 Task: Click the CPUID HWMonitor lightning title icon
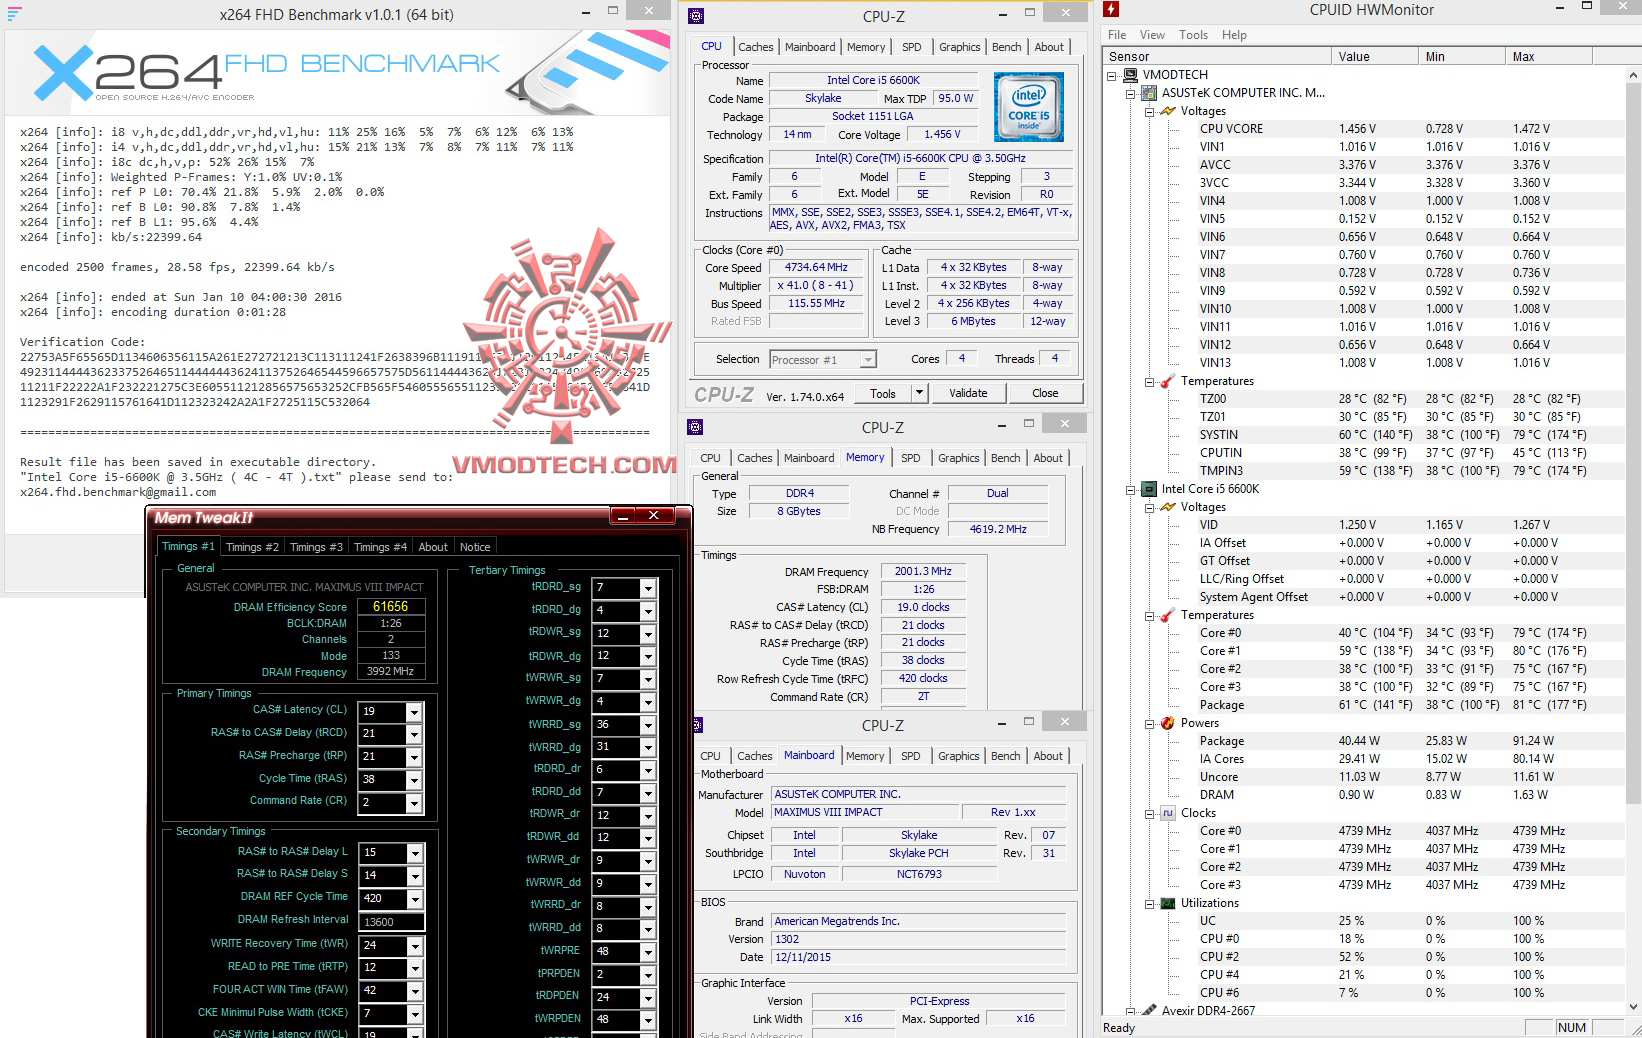click(1110, 10)
